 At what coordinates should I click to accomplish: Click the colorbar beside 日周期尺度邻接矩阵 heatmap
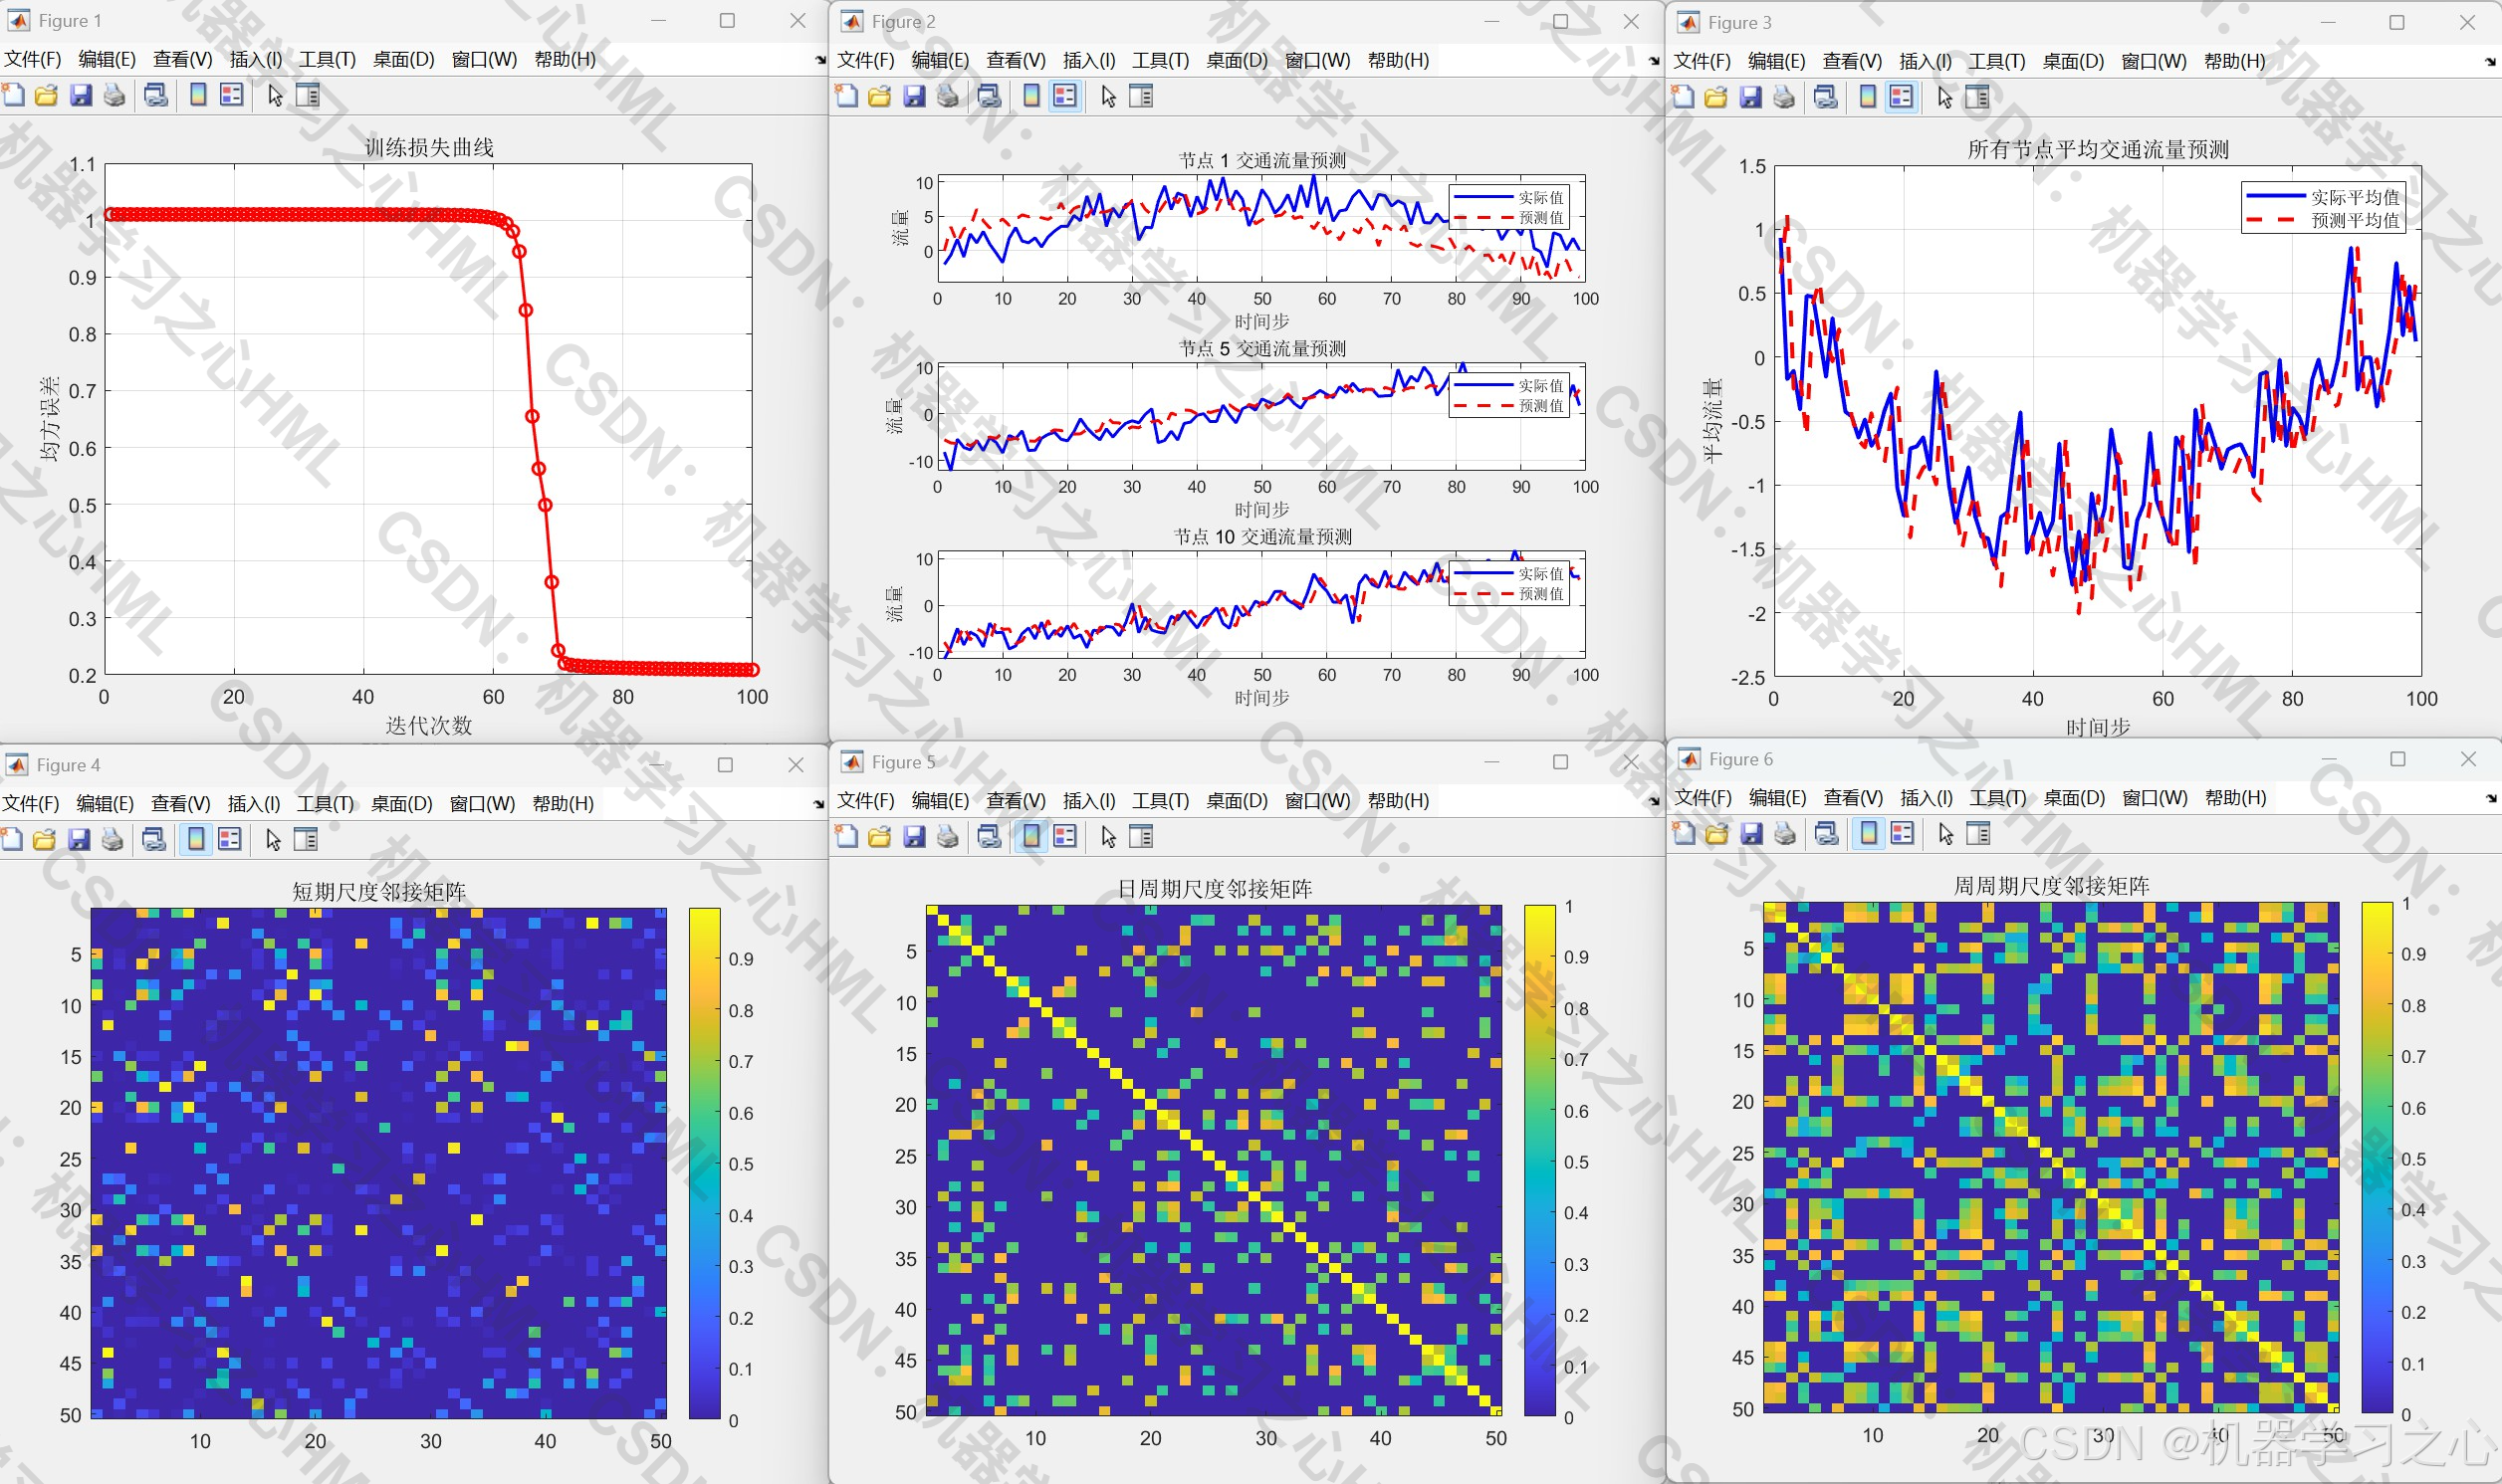point(1539,1160)
